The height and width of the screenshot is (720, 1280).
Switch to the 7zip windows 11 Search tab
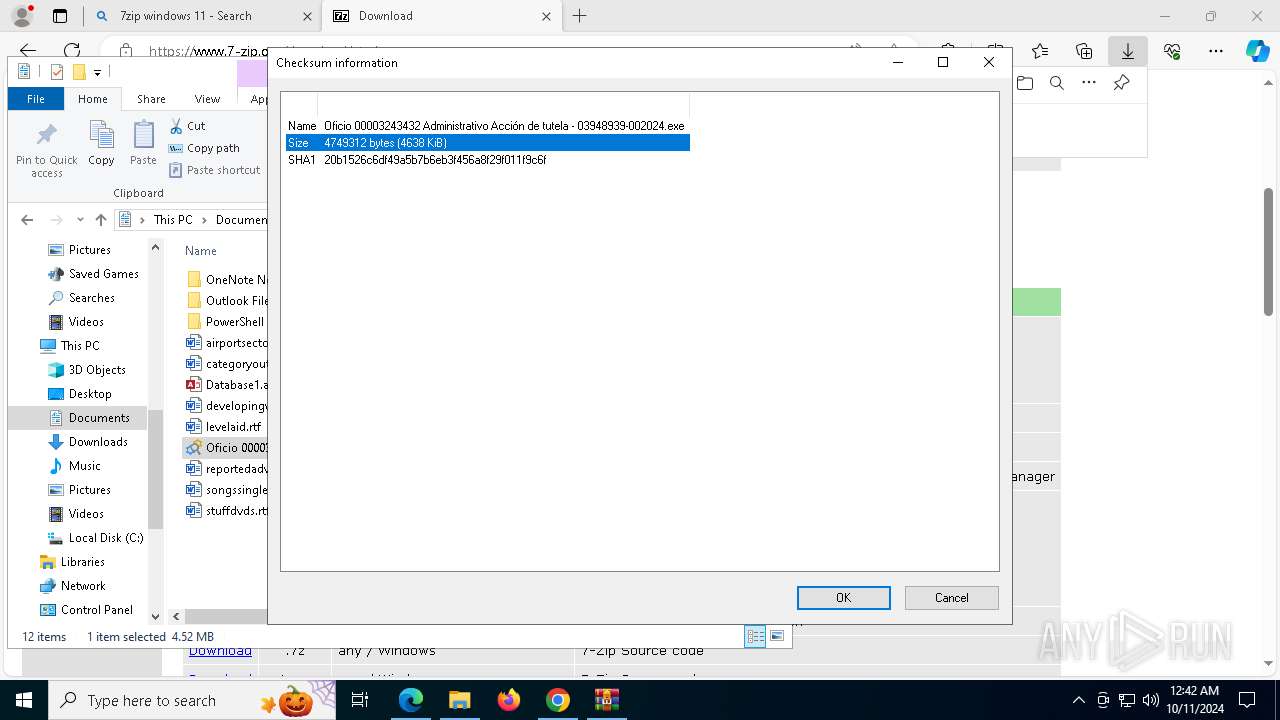(202, 16)
